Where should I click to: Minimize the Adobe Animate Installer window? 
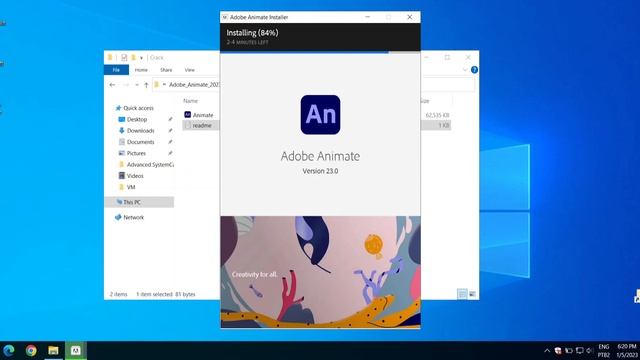coord(367,17)
